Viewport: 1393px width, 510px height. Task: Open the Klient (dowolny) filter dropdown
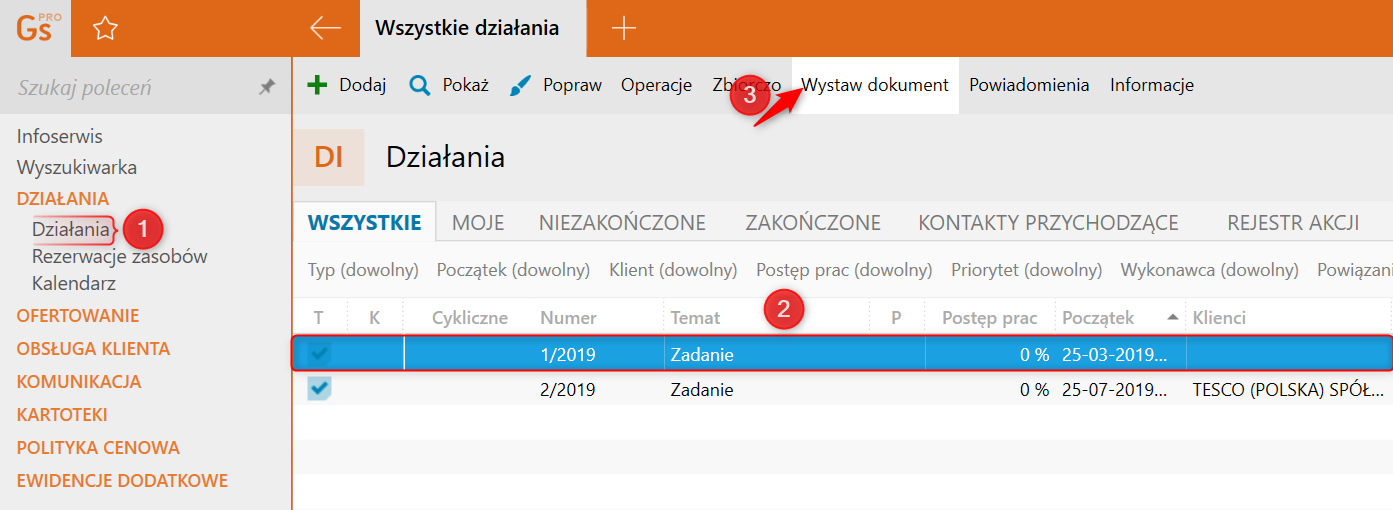673,270
